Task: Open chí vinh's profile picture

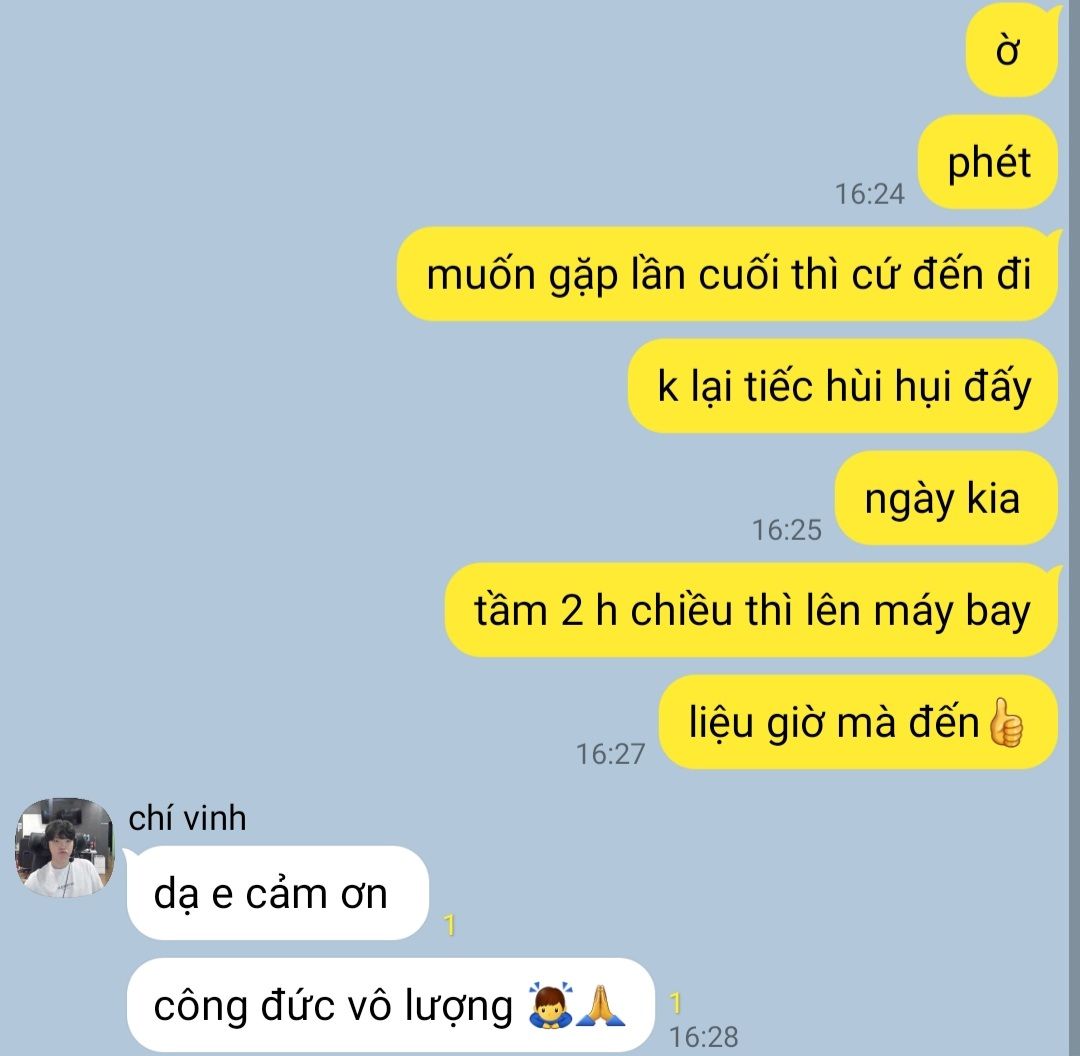Action: pos(65,848)
